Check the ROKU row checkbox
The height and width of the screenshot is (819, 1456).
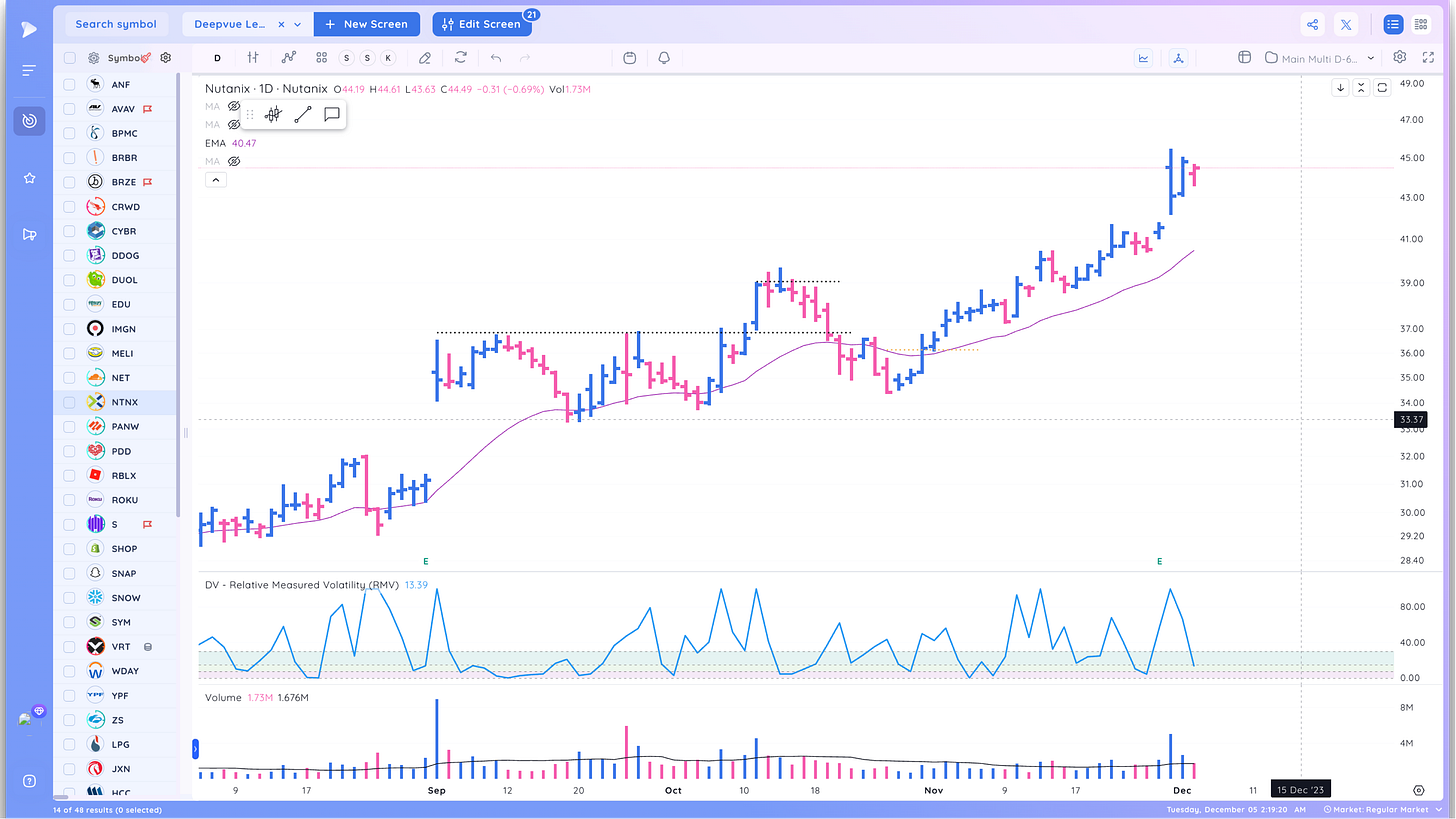click(70, 500)
